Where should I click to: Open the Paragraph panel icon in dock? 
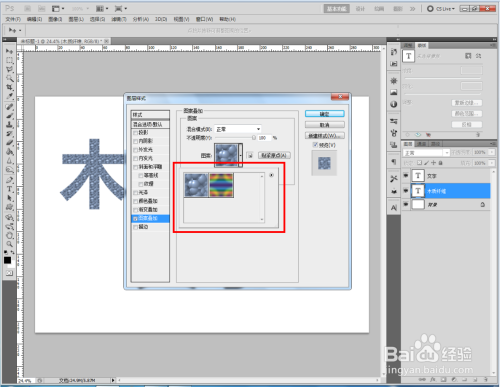point(394,162)
